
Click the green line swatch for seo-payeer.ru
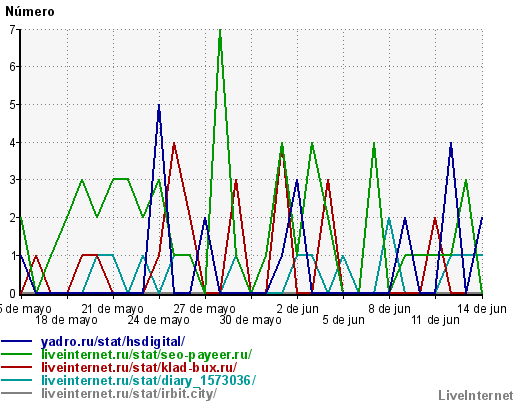[17, 354]
